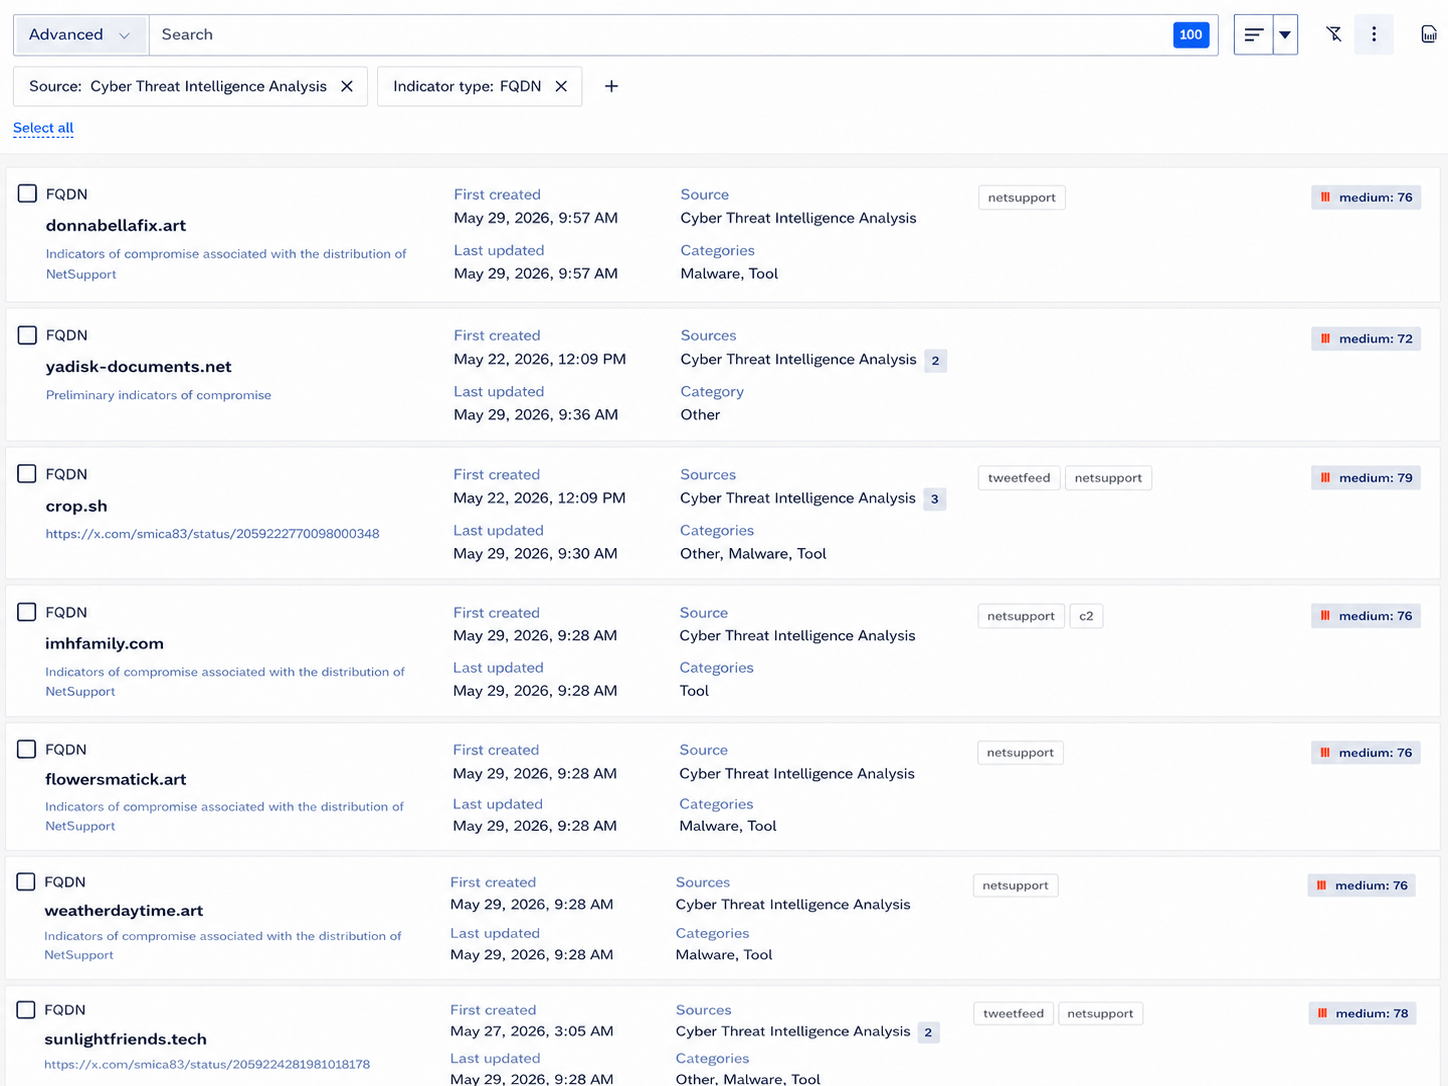This screenshot has height=1086, width=1448.
Task: Click the netsupport tag on donnabellafix.art
Action: 1022,198
